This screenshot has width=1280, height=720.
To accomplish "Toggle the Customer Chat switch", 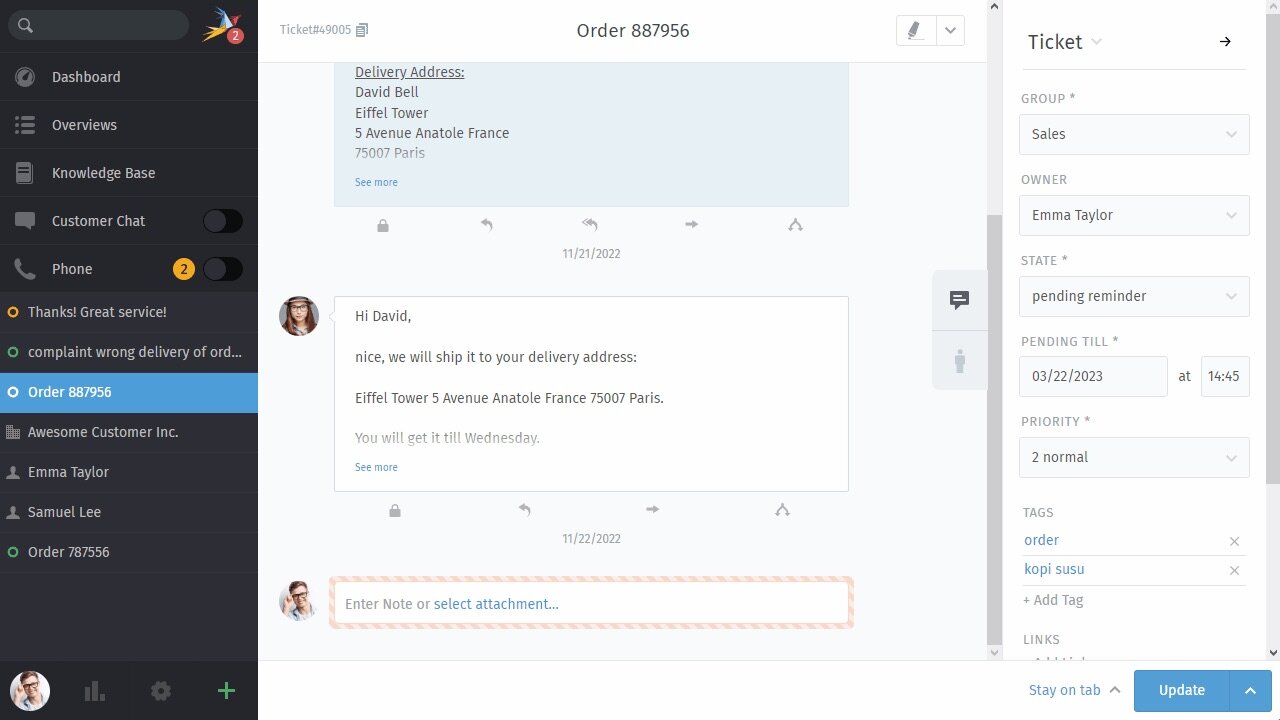I will click(222, 221).
